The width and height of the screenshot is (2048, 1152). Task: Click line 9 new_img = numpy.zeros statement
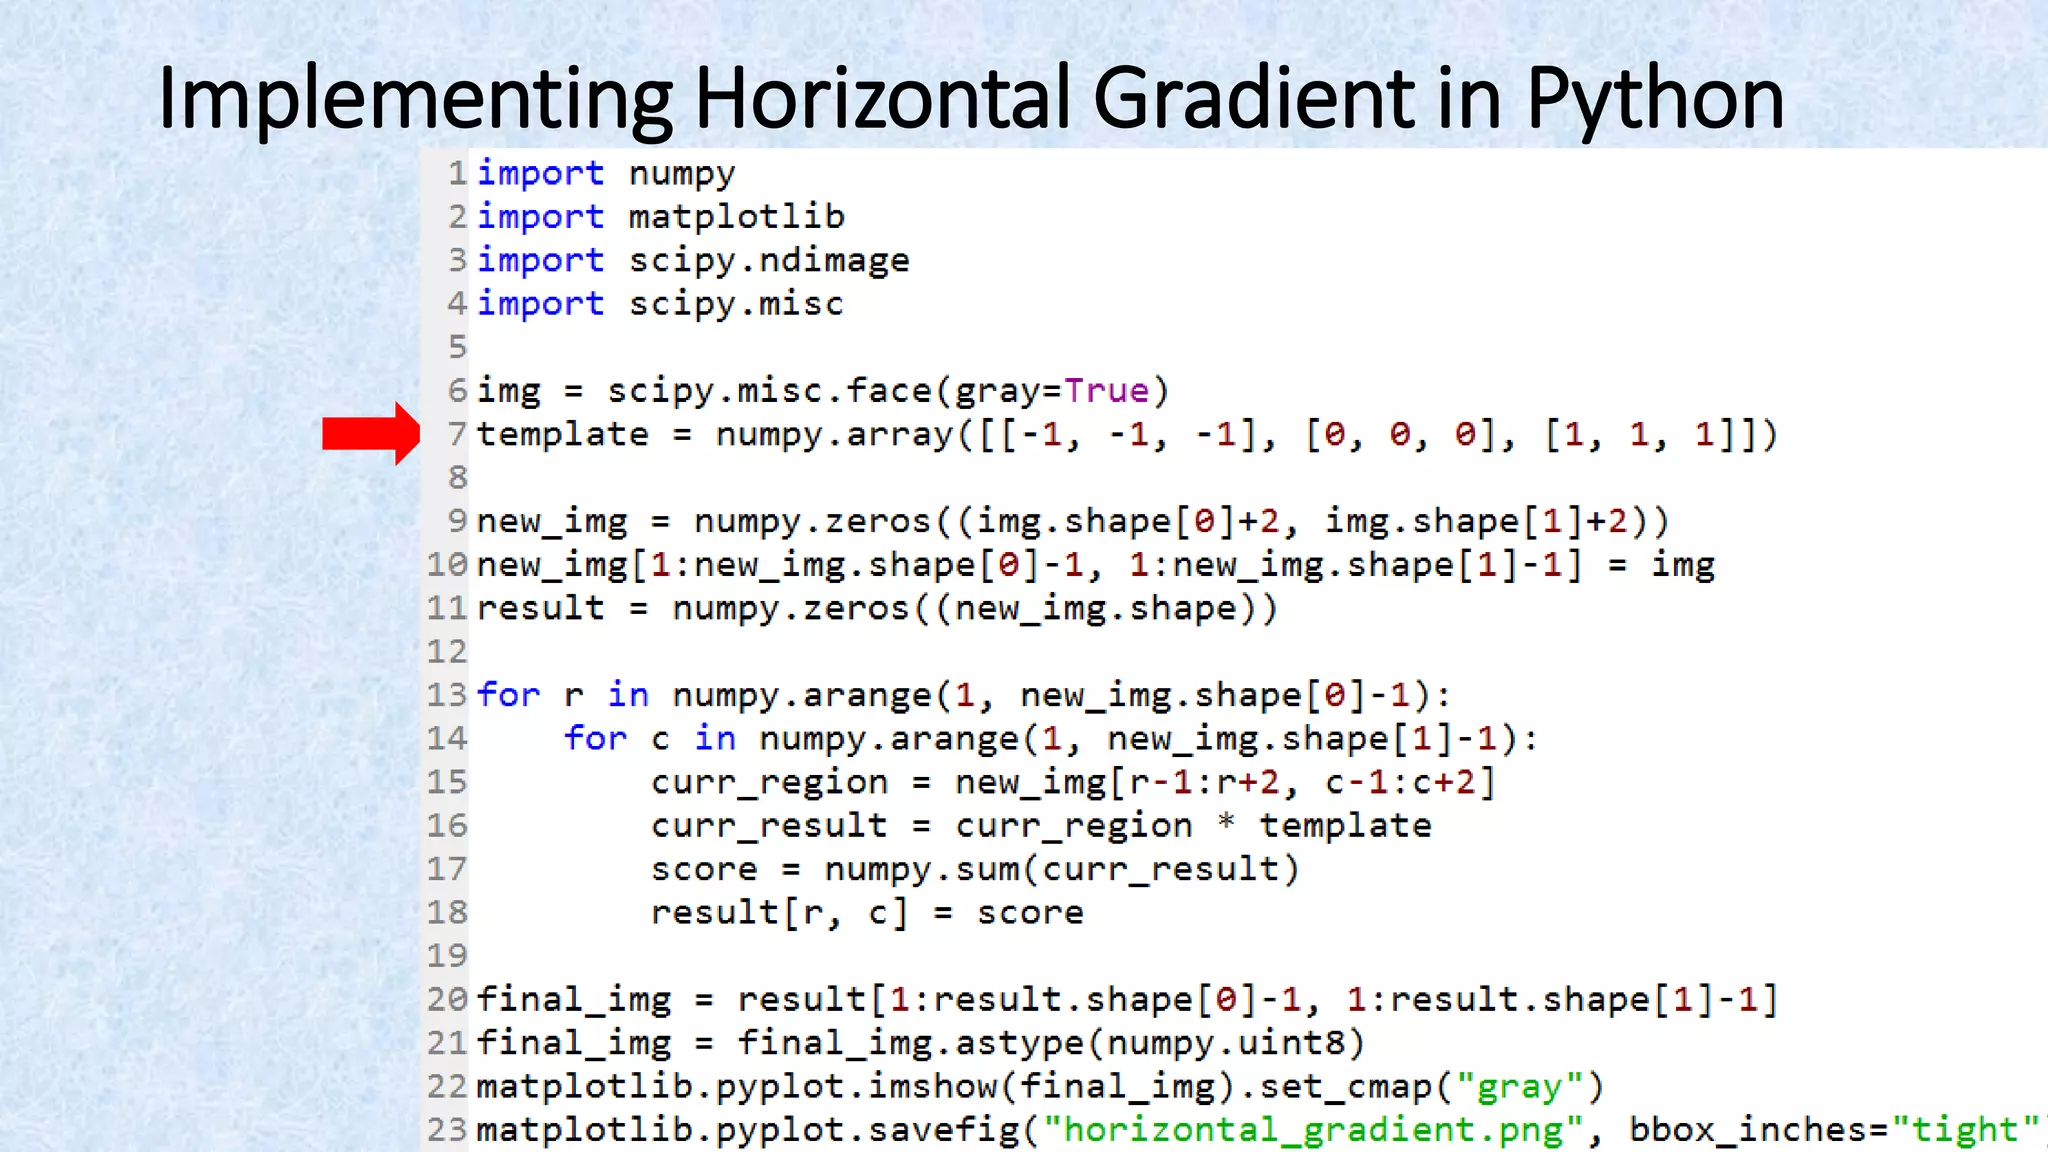1073,521
